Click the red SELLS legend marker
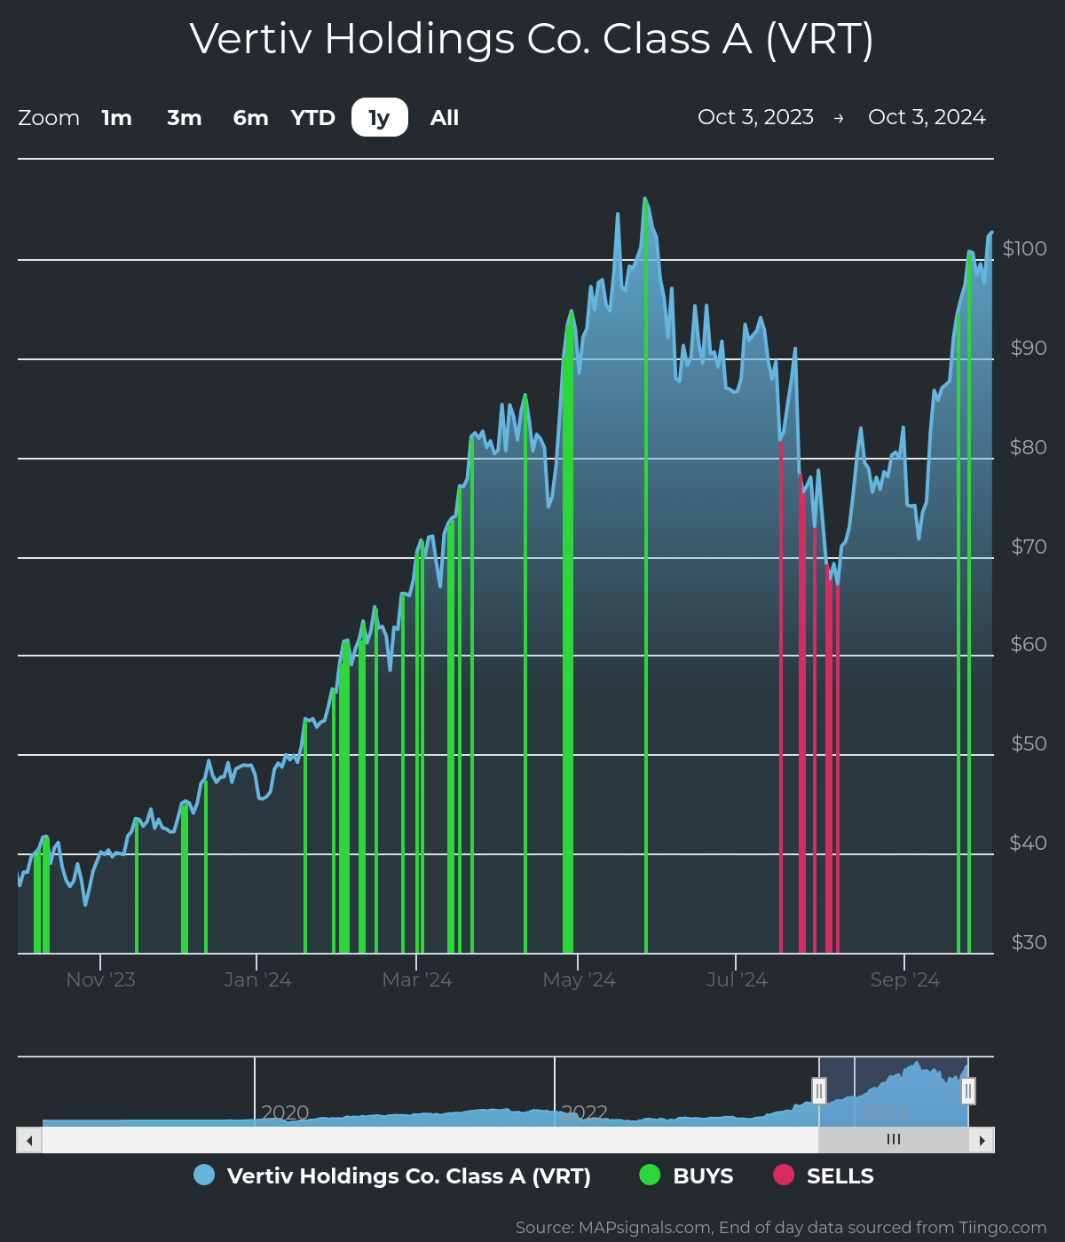The image size is (1065, 1242). click(x=784, y=1176)
